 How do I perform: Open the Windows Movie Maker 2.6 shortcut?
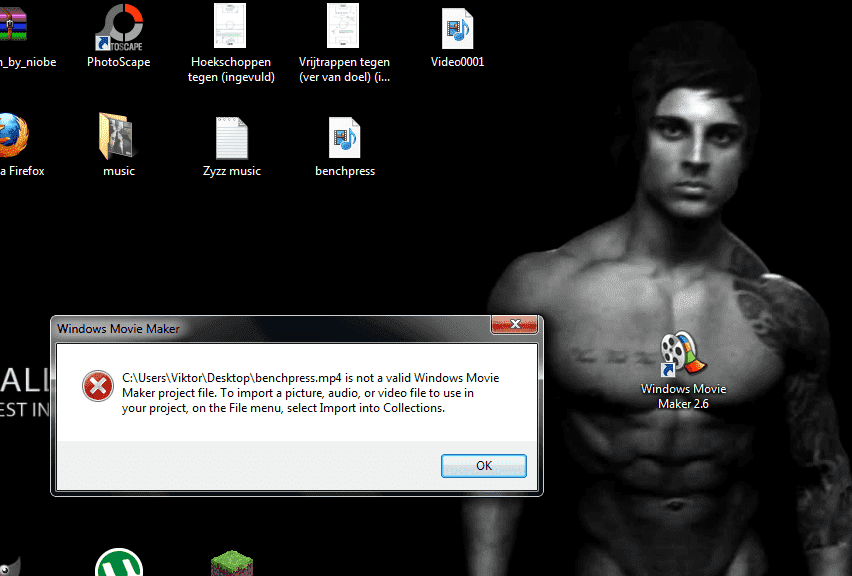point(683,355)
